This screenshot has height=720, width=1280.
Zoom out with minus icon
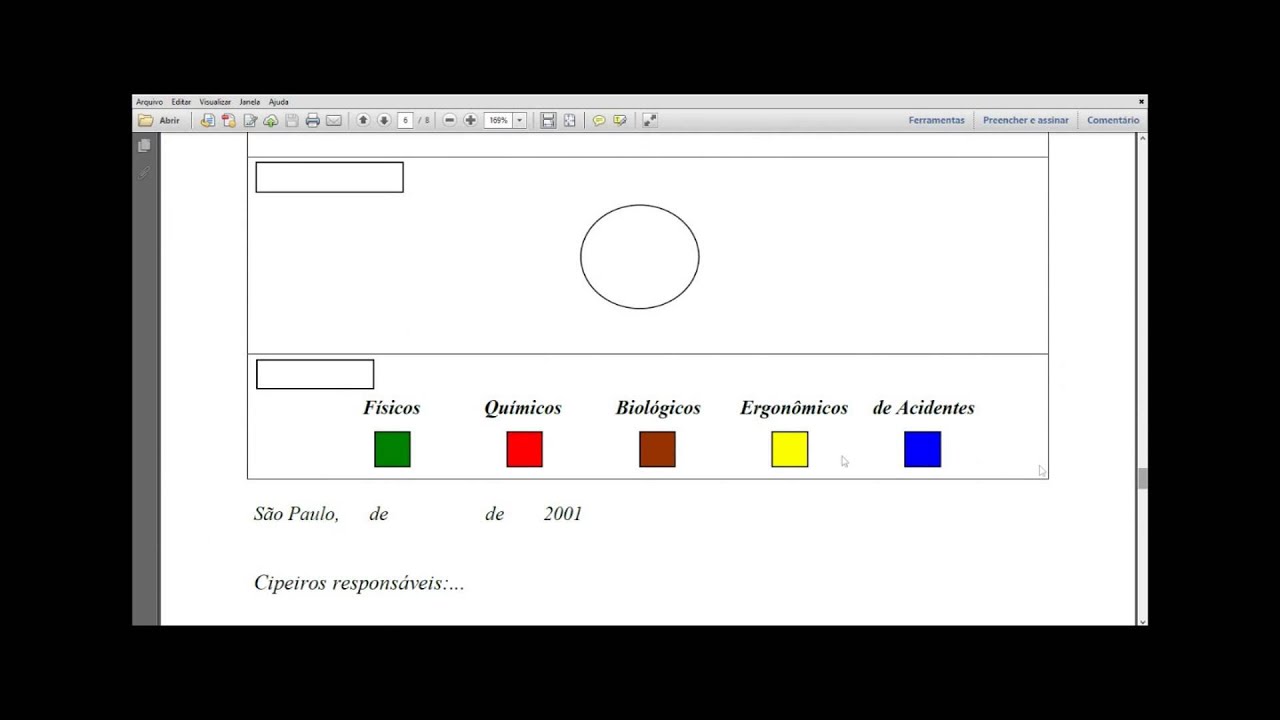449,120
